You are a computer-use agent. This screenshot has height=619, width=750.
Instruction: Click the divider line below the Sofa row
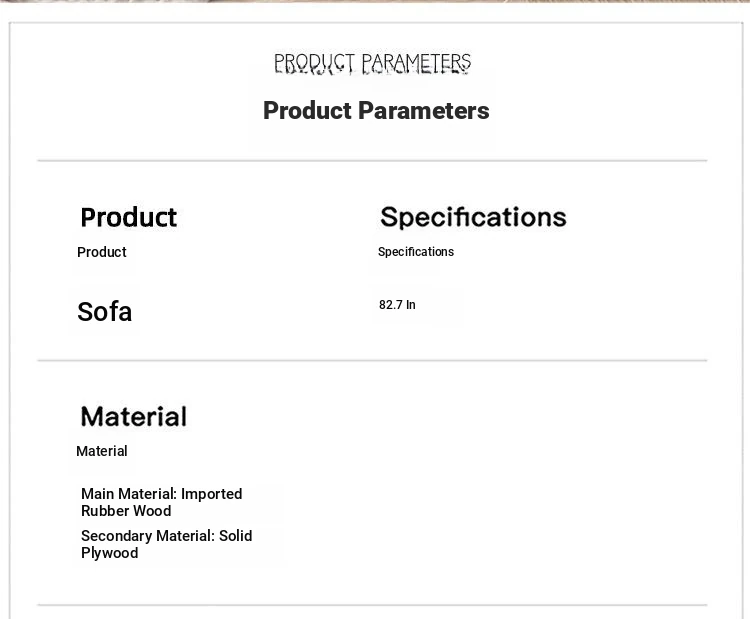tap(372, 360)
